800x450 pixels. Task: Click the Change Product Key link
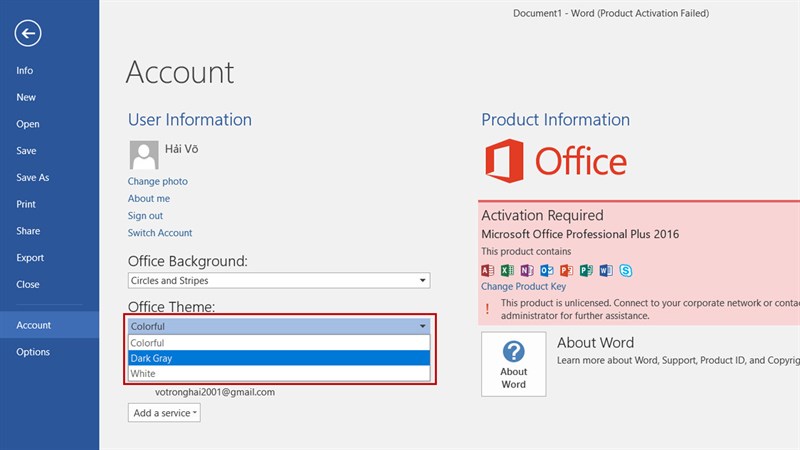524,287
